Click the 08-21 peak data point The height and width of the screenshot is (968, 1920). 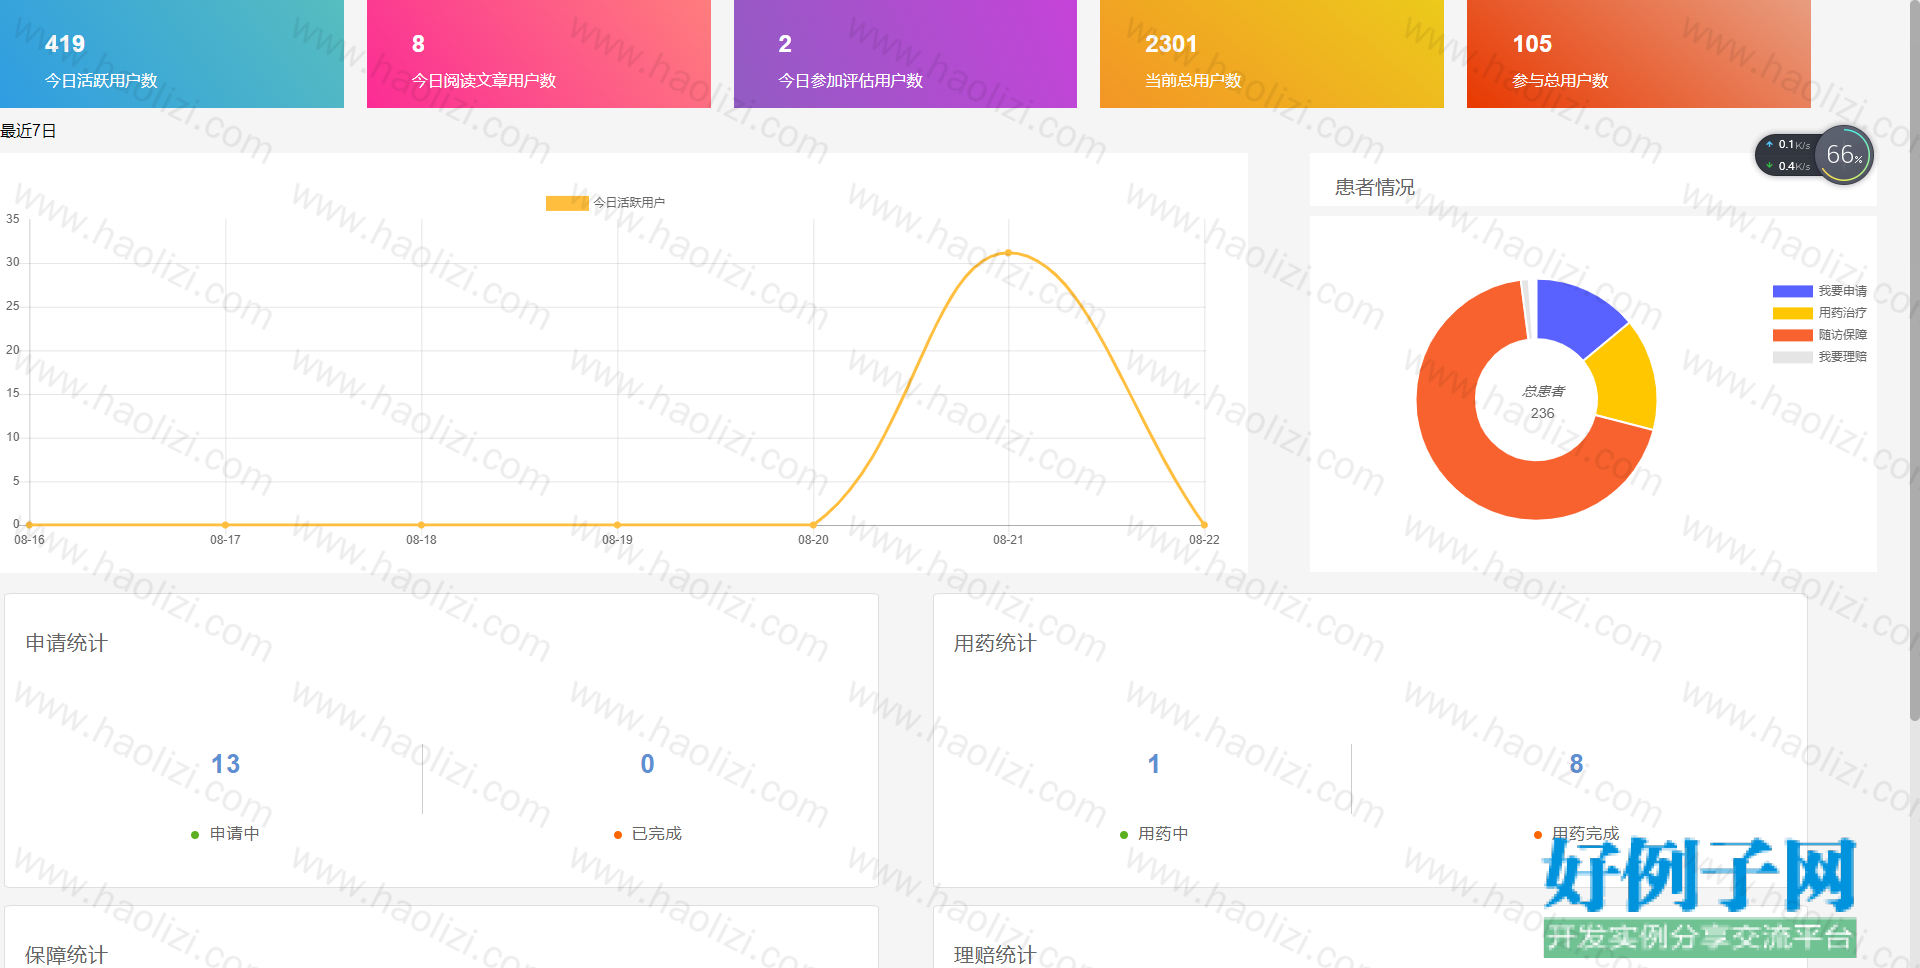1008,253
